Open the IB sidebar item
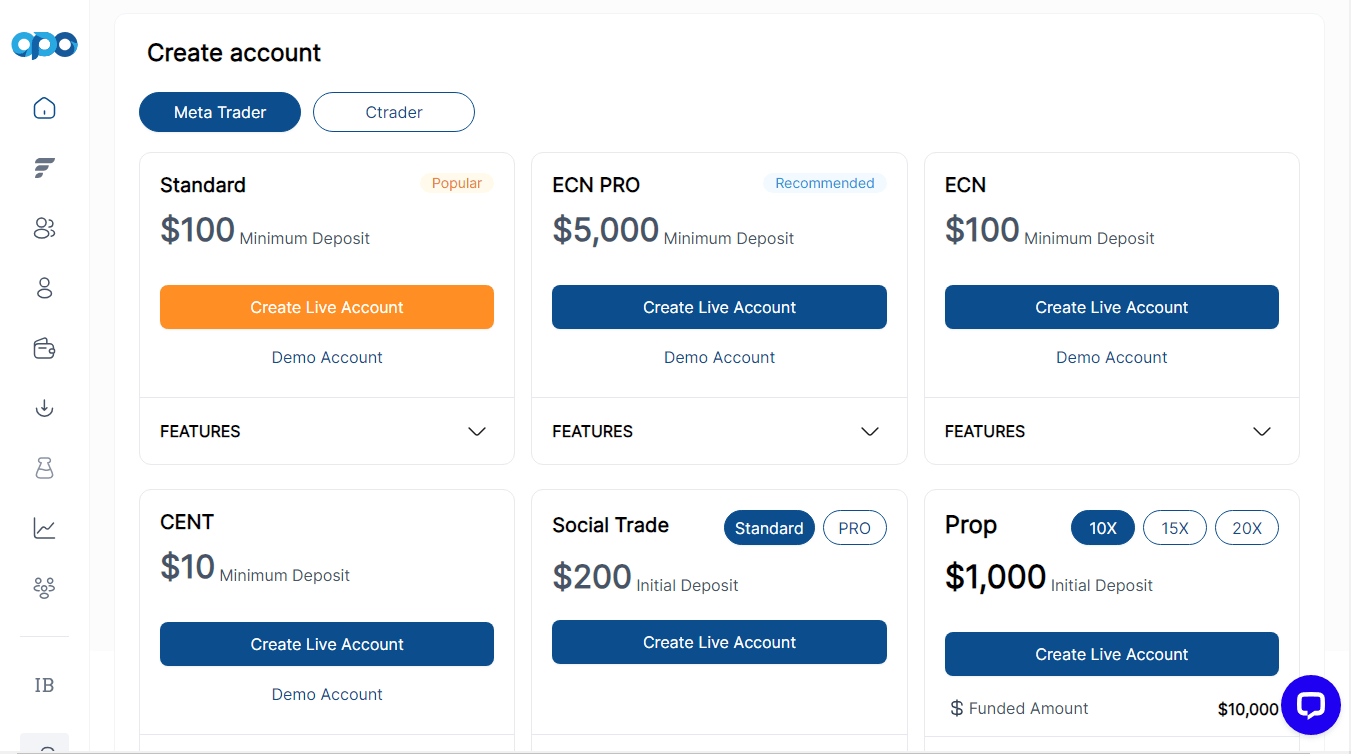The image size is (1351, 754). [x=44, y=685]
